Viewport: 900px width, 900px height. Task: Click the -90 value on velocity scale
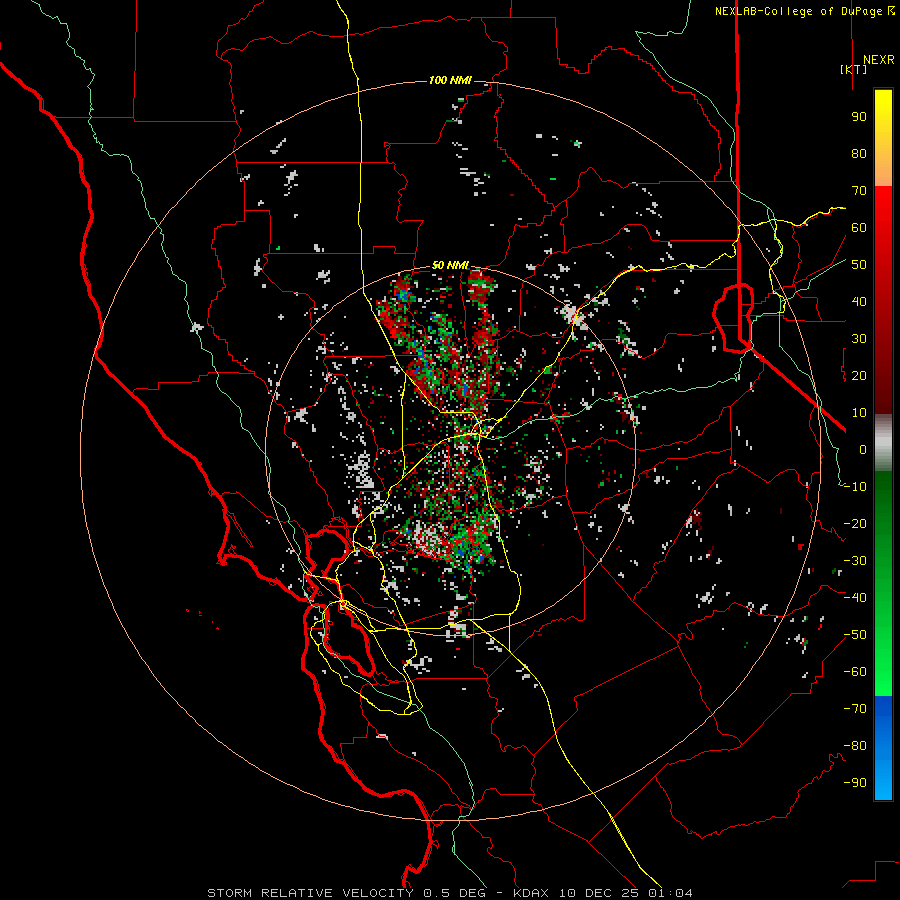(x=855, y=783)
